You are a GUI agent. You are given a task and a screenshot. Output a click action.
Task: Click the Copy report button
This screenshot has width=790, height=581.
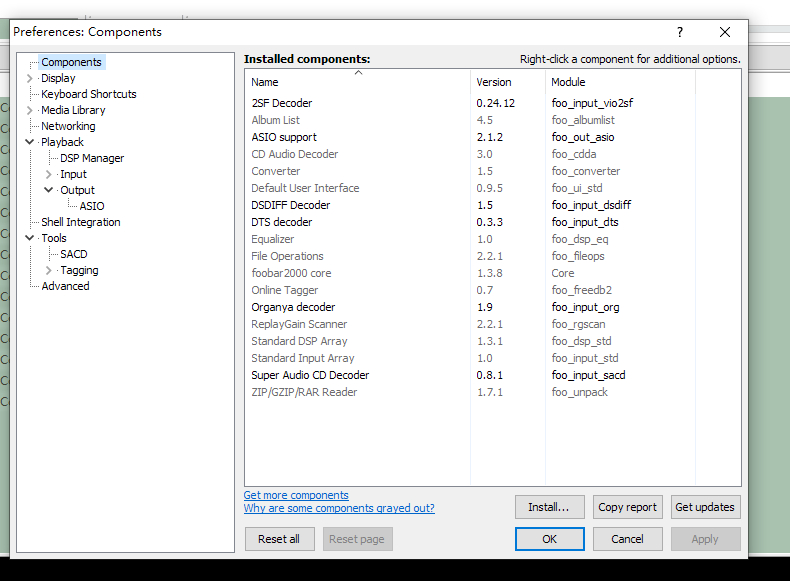pos(627,507)
